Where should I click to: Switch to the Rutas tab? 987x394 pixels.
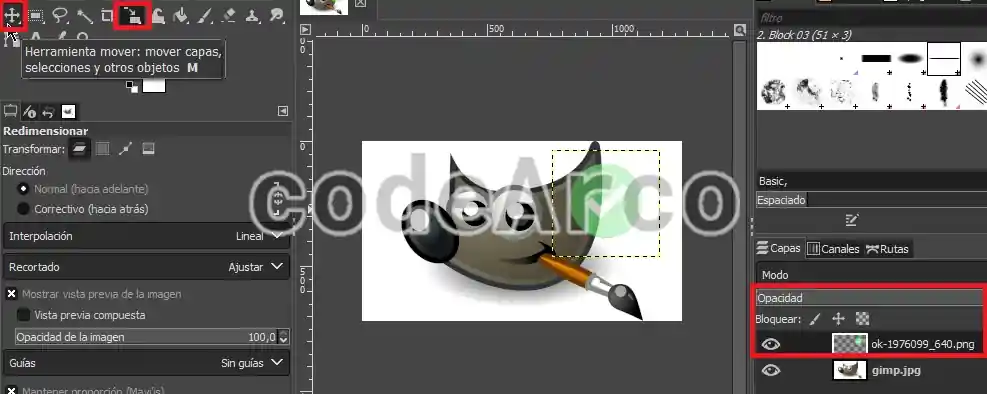point(887,249)
